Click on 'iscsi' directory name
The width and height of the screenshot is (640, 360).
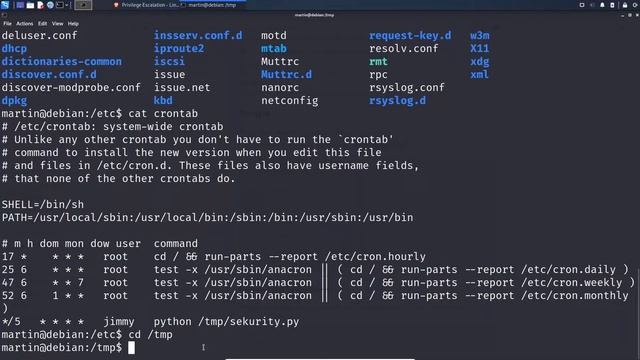click(x=169, y=62)
